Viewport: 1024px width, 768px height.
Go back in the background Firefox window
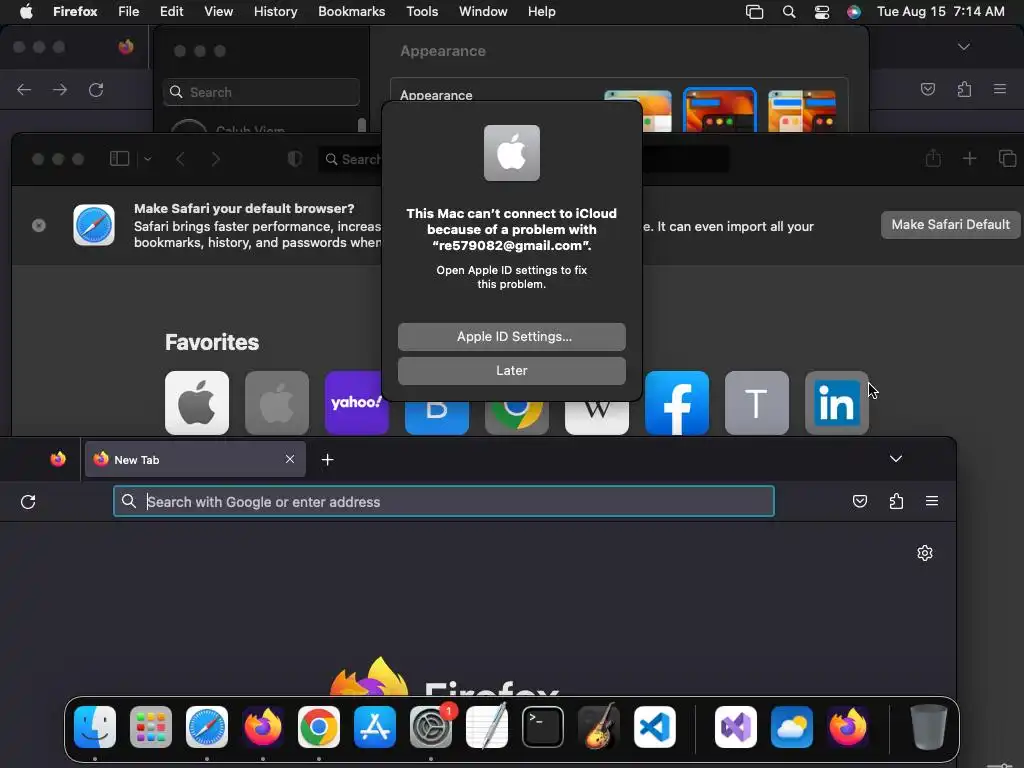pos(24,89)
